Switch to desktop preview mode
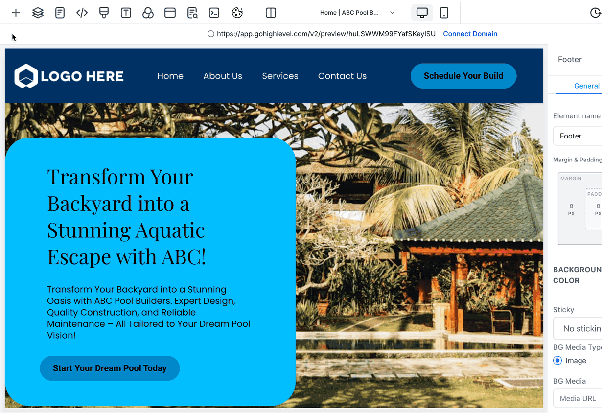The height and width of the screenshot is (413, 602). click(422, 13)
